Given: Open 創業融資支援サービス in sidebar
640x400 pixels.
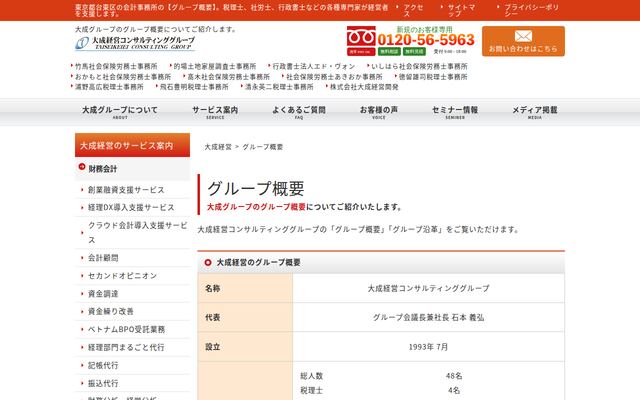Looking at the screenshot, I should click(126, 190).
